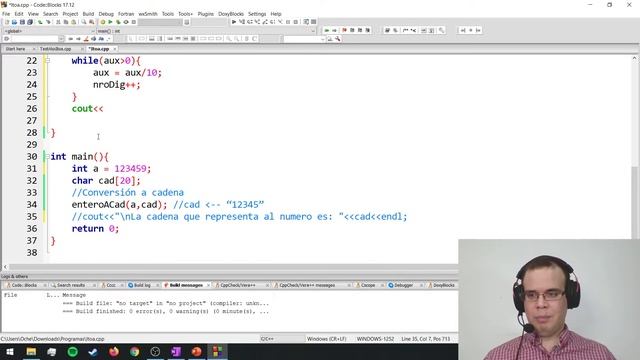Click the Build and run icon
This screenshot has width=640, height=360.
tap(118, 22)
